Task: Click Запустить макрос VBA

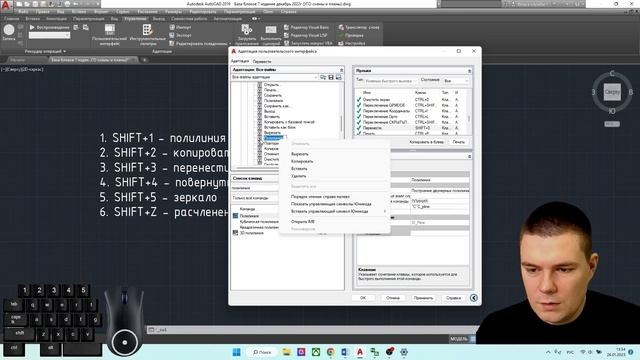Action: point(308,43)
